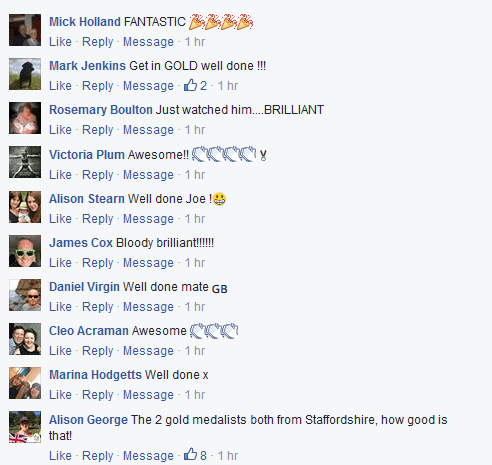Open James Cox's avatar with green sunglasses

click(25, 251)
